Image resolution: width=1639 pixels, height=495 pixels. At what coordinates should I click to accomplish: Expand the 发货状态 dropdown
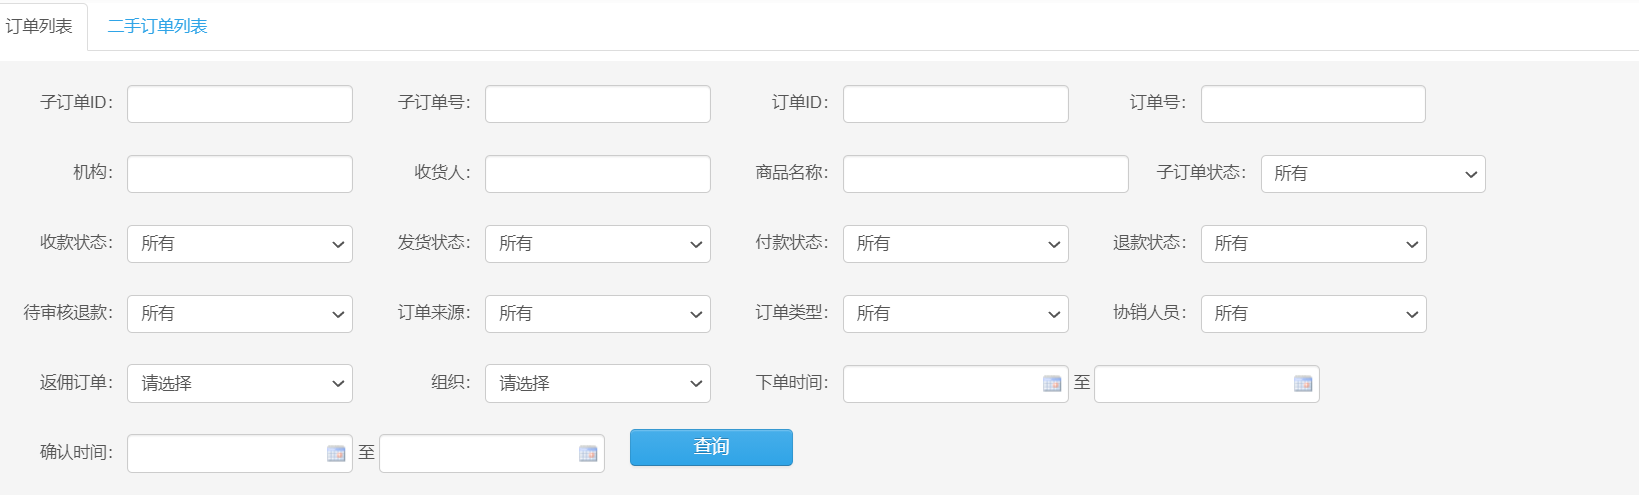click(x=597, y=244)
